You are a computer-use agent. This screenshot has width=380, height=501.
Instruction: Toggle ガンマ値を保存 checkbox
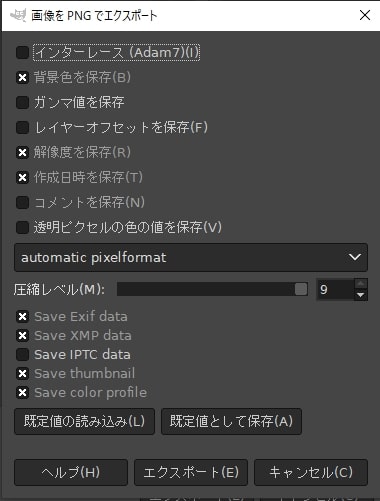[x=22, y=102]
